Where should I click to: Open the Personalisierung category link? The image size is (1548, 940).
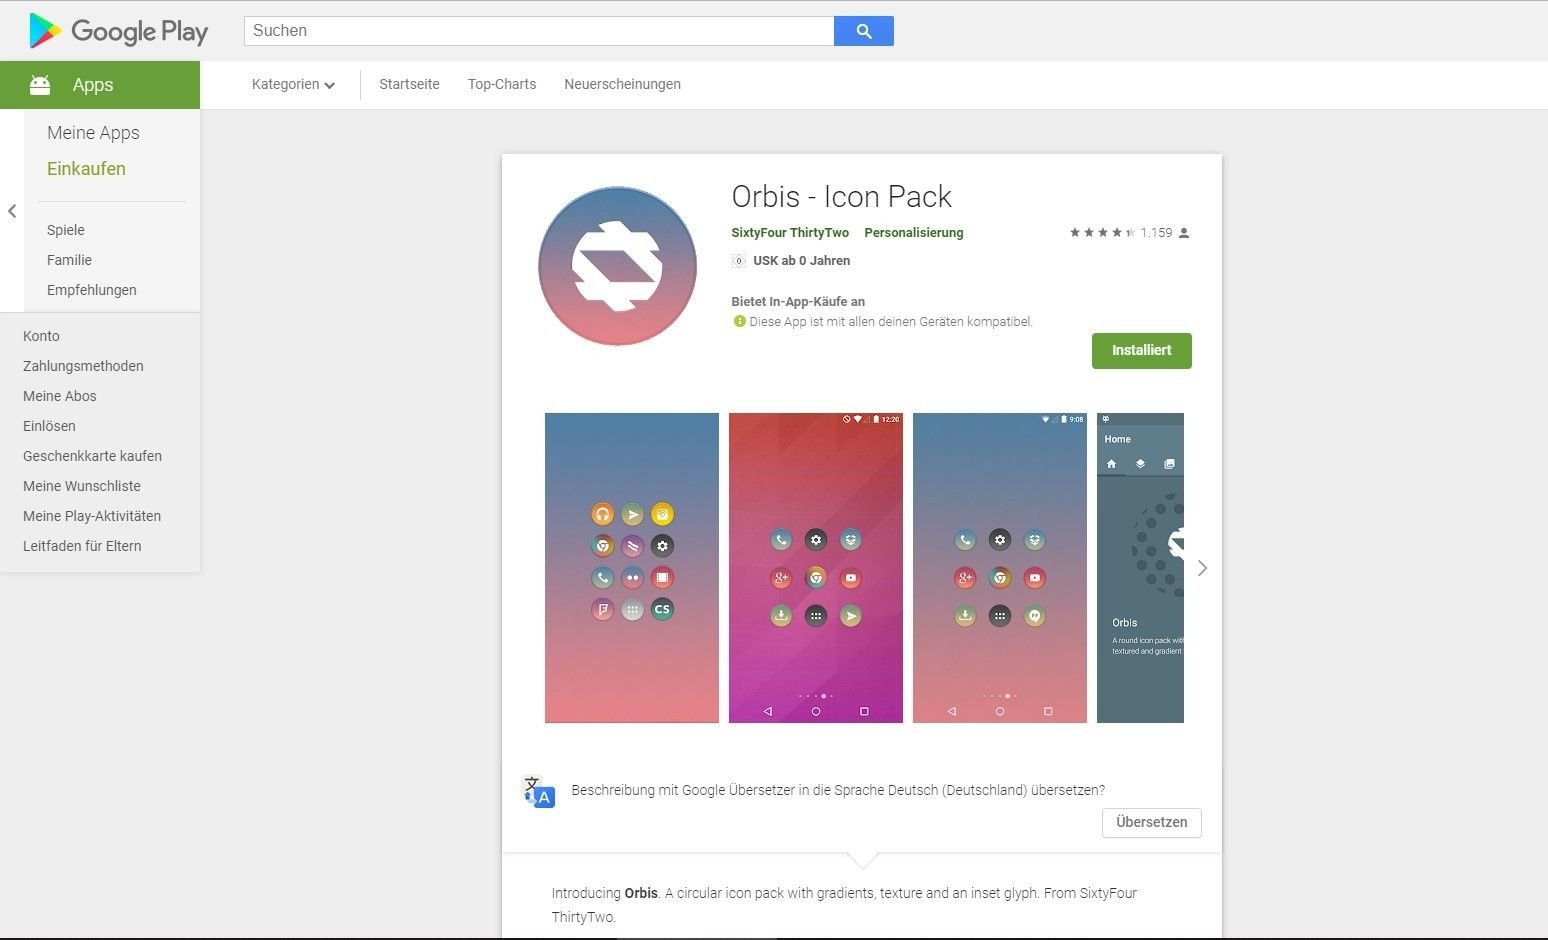pos(914,233)
